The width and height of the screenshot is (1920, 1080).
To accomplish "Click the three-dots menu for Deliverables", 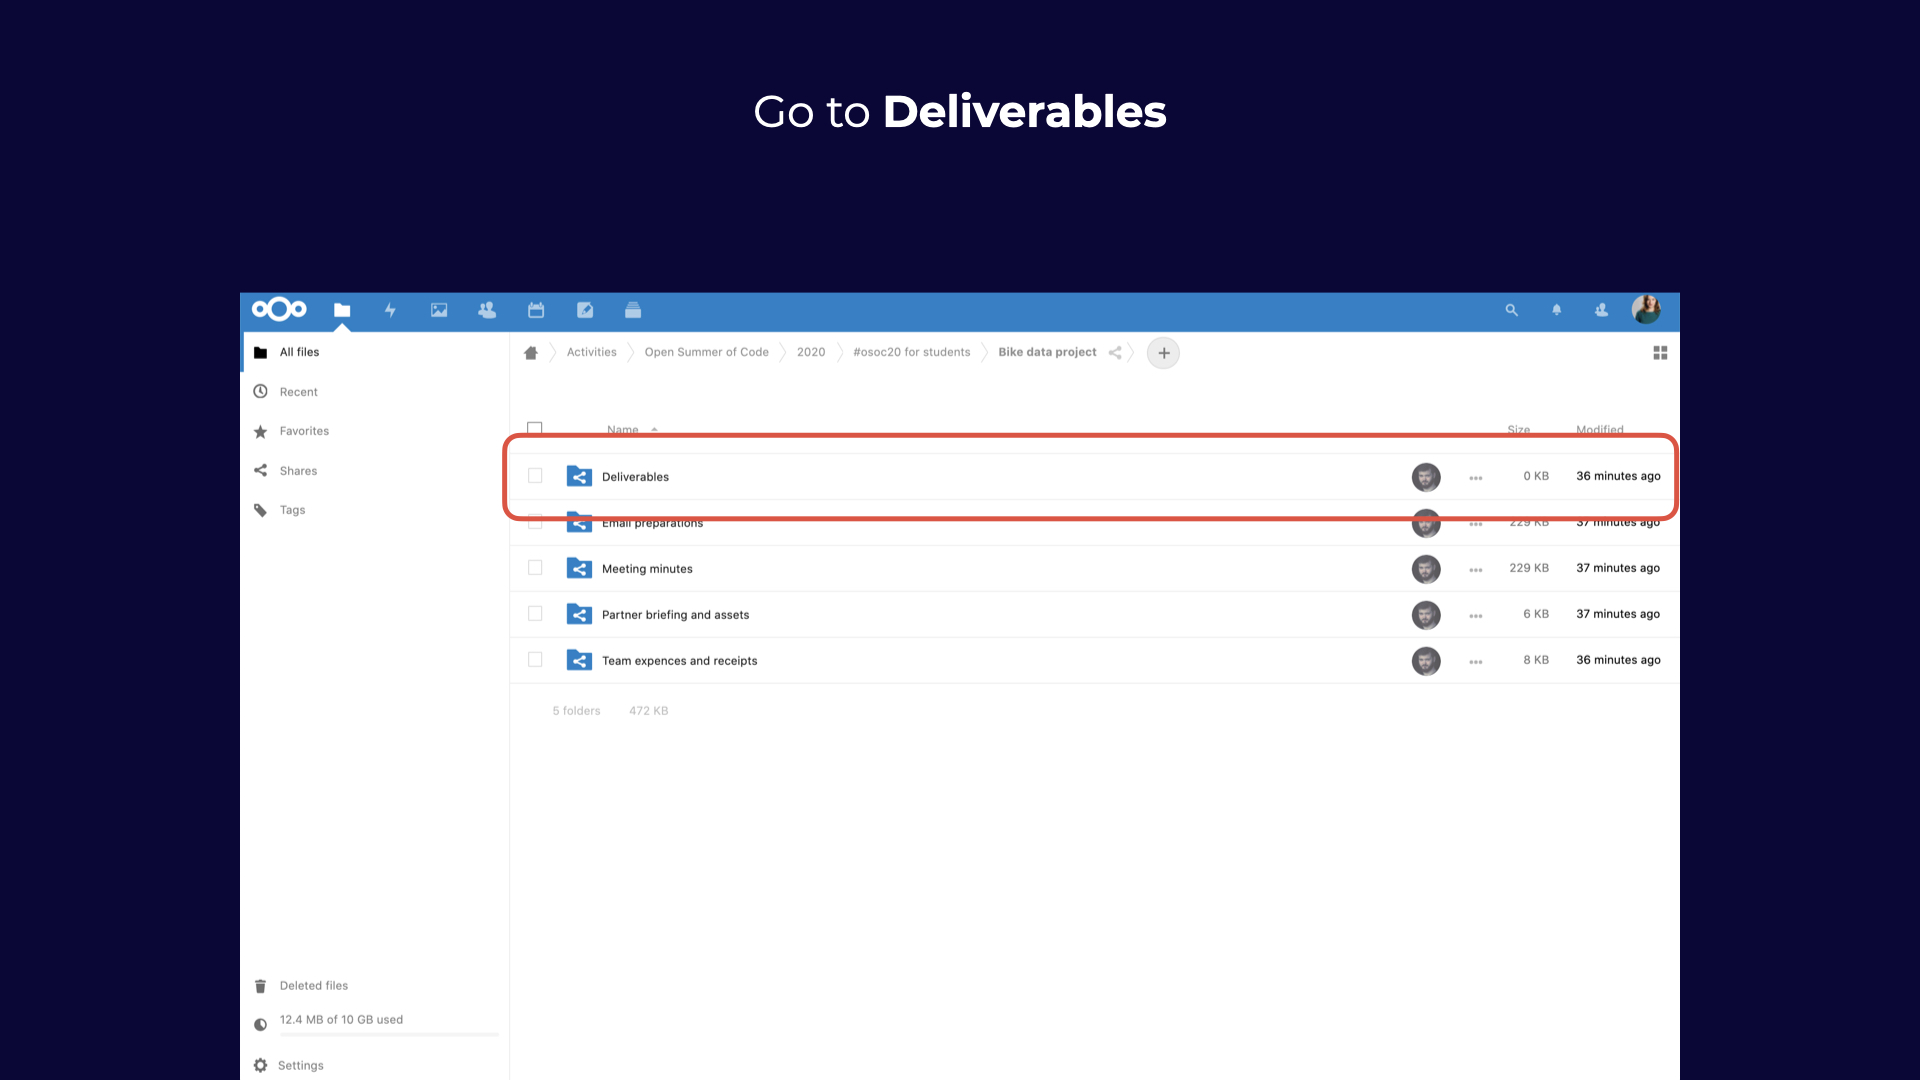I will [x=1476, y=476].
